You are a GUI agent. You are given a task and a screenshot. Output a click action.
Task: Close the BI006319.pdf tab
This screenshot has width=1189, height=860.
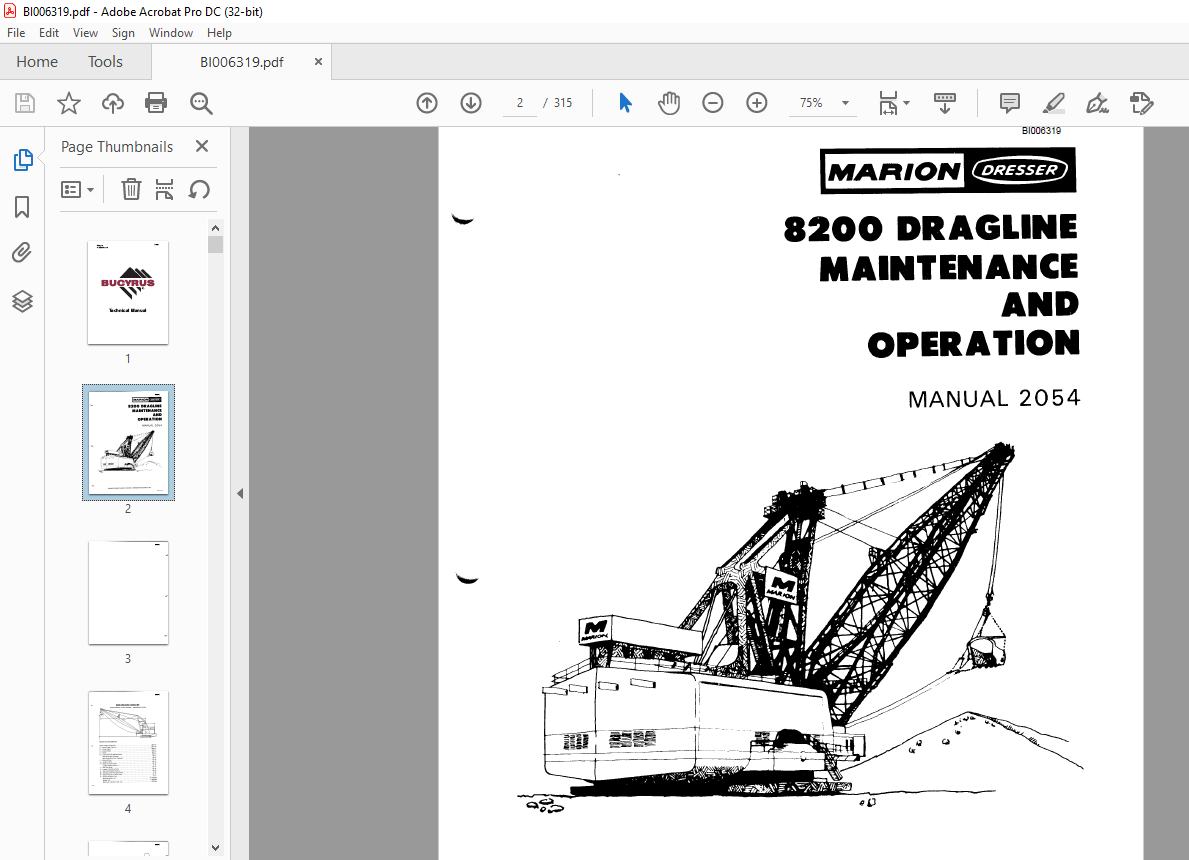point(318,61)
